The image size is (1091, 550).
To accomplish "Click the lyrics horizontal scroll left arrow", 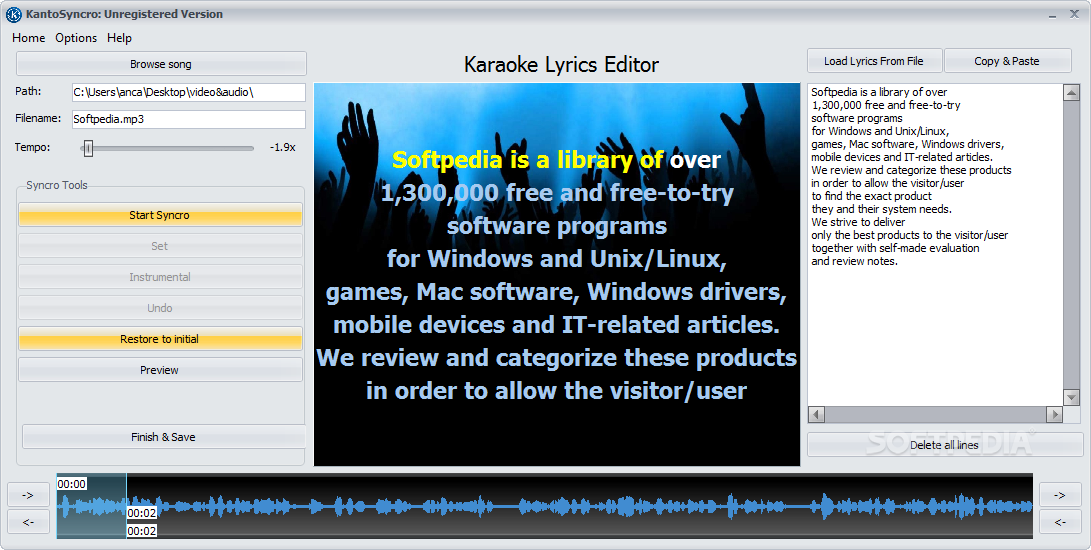I will [817, 414].
